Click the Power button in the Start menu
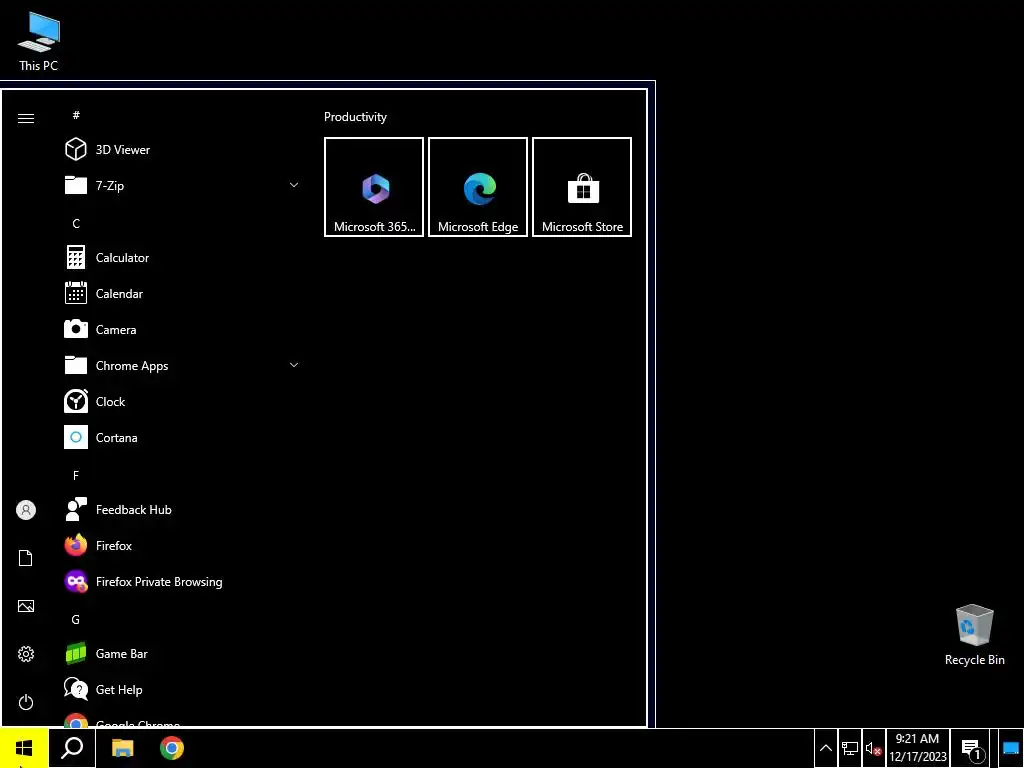The height and width of the screenshot is (768, 1024). pyautogui.click(x=26, y=702)
